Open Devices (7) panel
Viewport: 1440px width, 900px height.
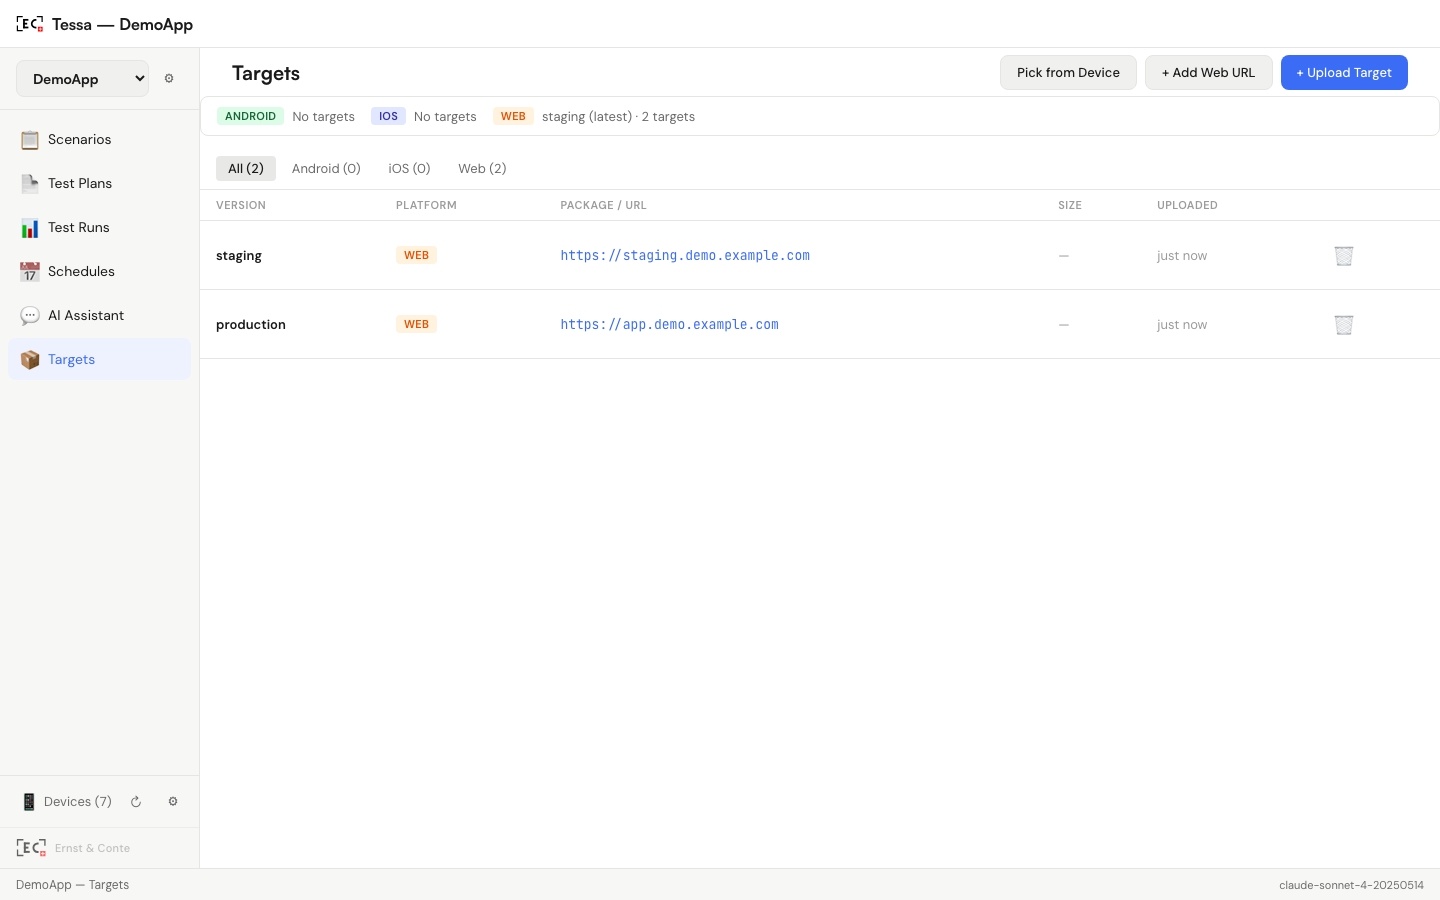click(78, 802)
